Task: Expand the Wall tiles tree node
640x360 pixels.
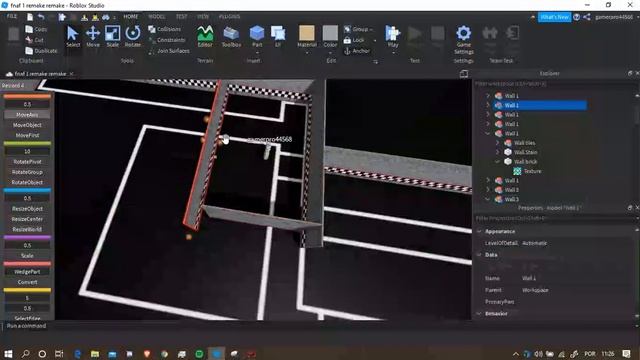Action: (497, 143)
